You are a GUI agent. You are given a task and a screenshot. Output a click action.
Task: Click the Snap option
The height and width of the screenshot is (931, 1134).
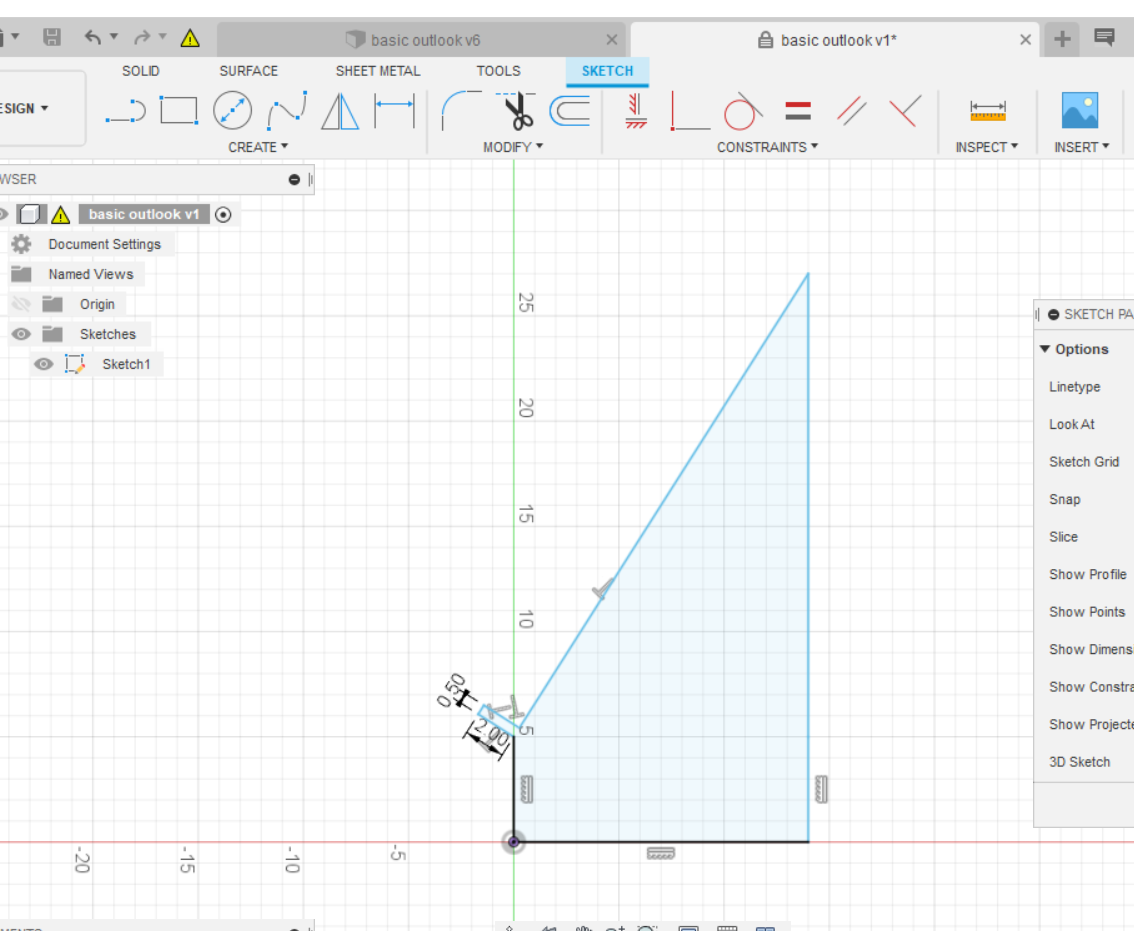click(1065, 500)
